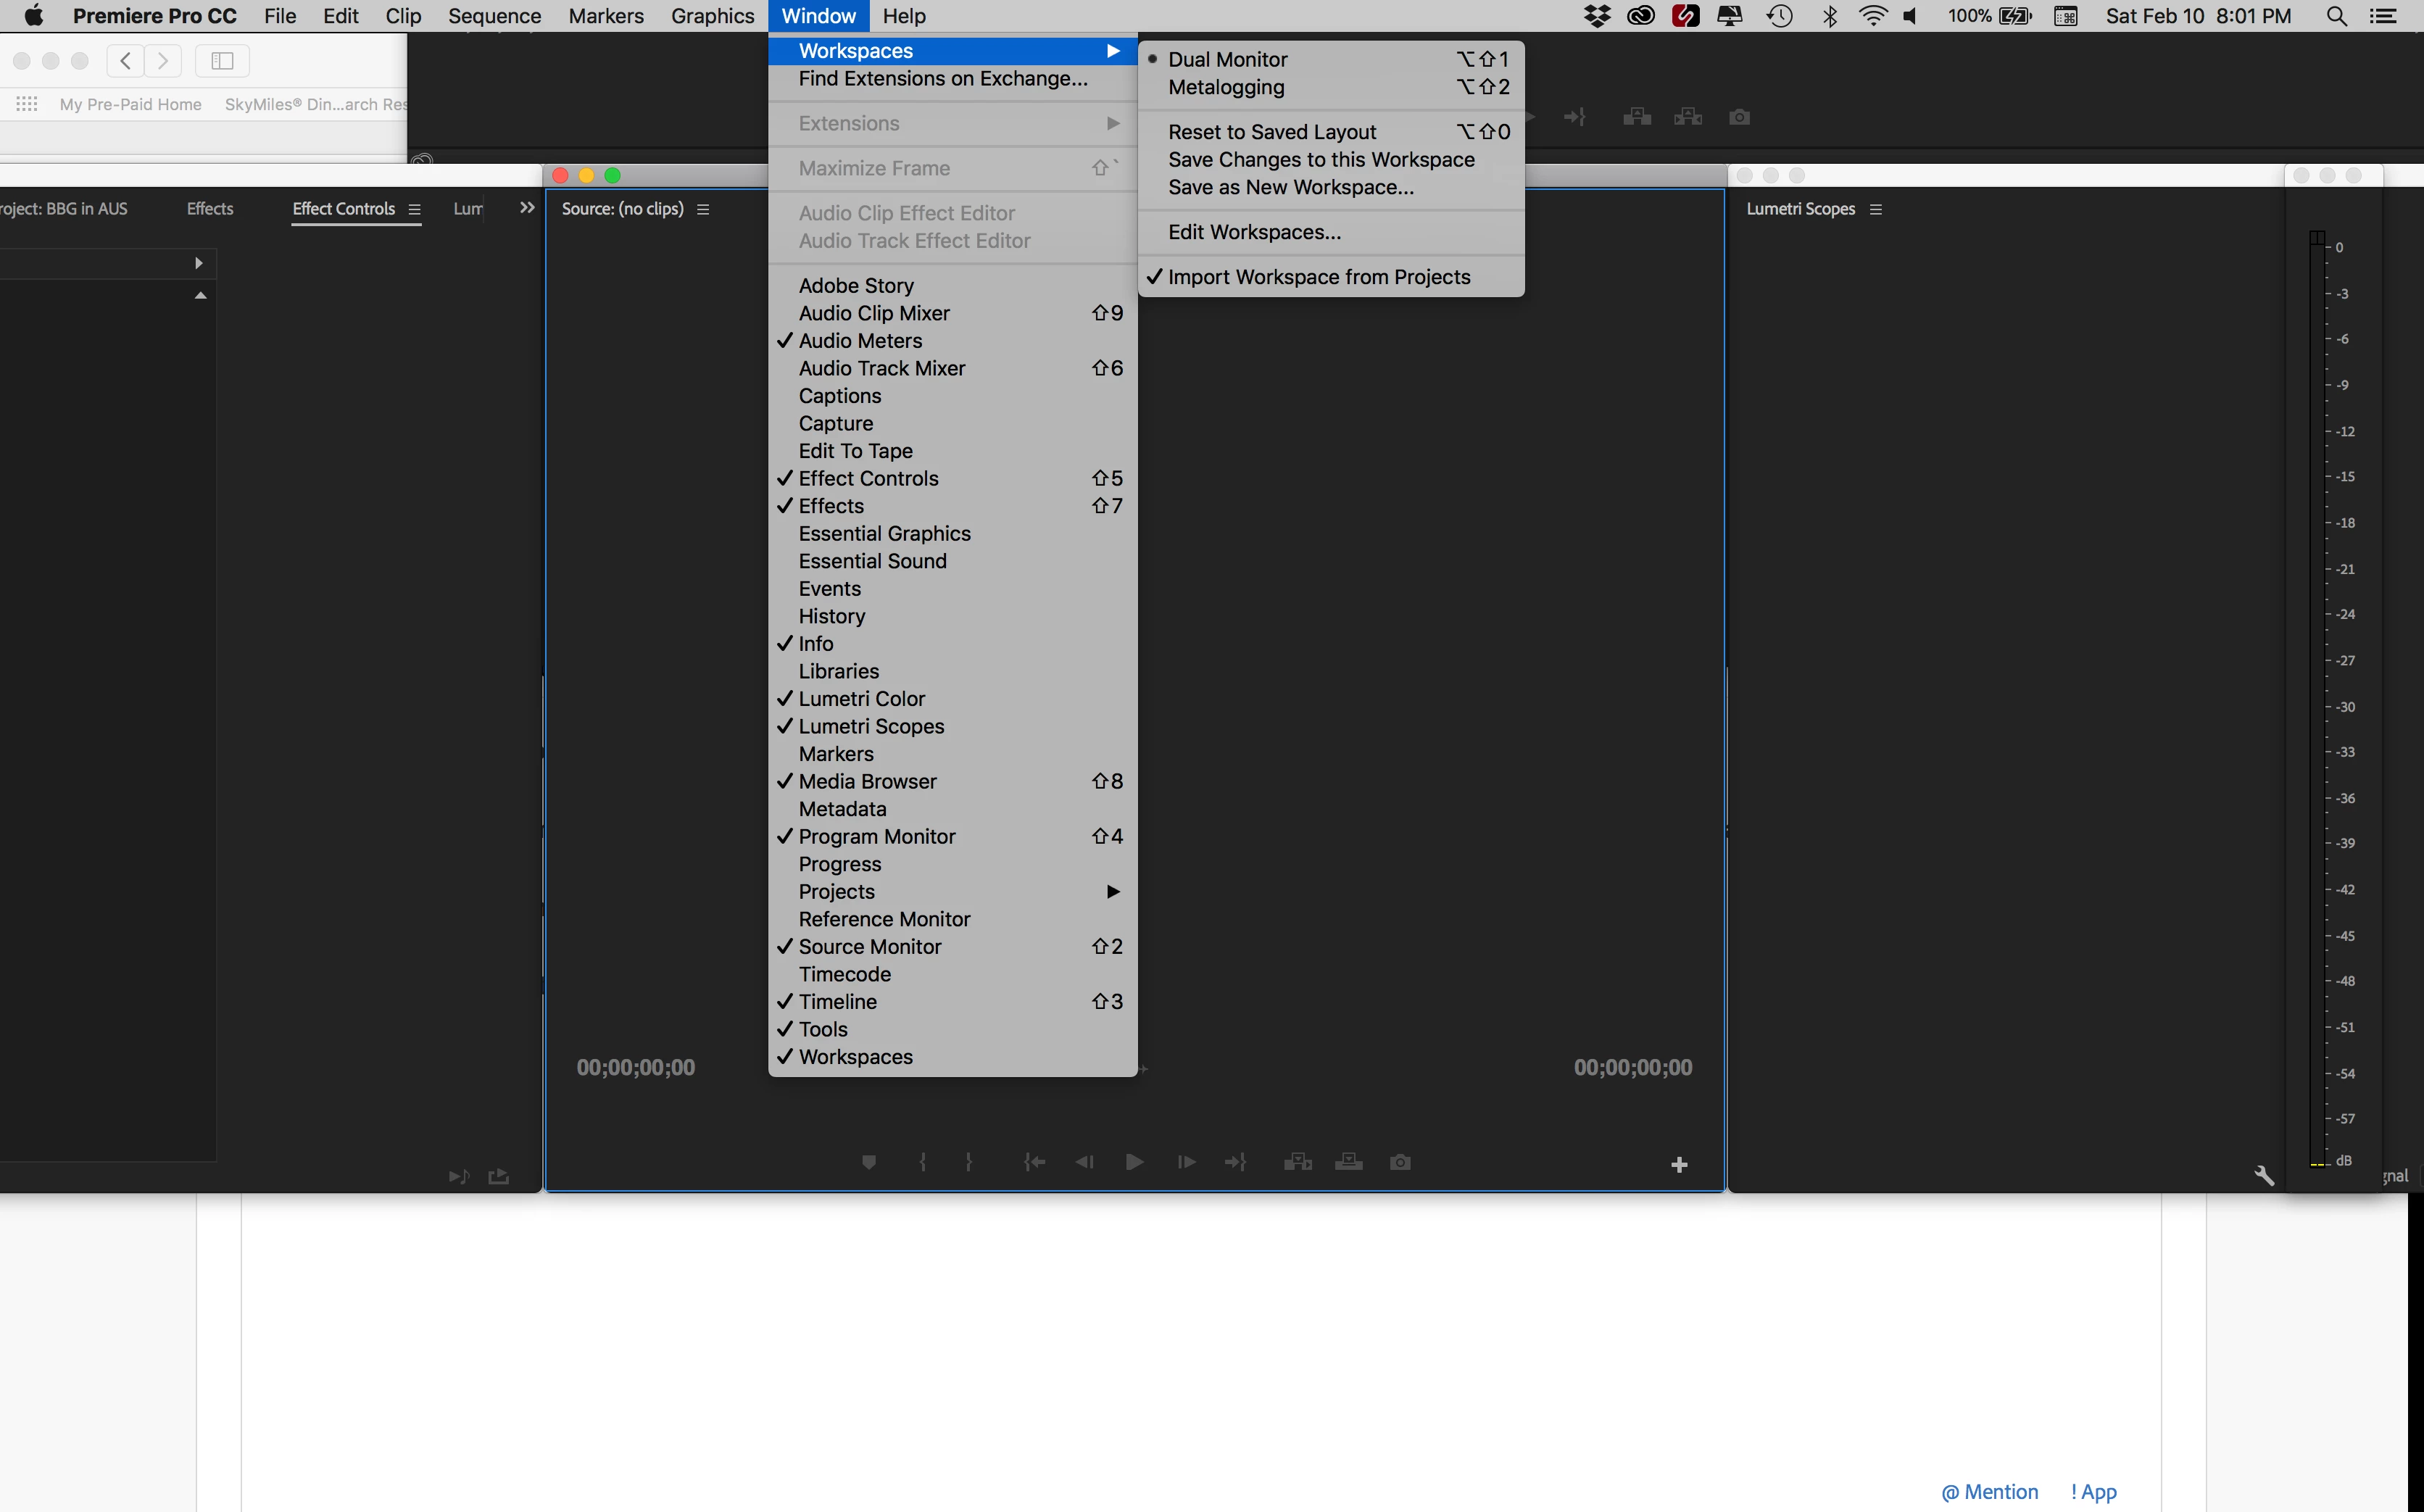Click the Overwrite edit icon

[1348, 1162]
